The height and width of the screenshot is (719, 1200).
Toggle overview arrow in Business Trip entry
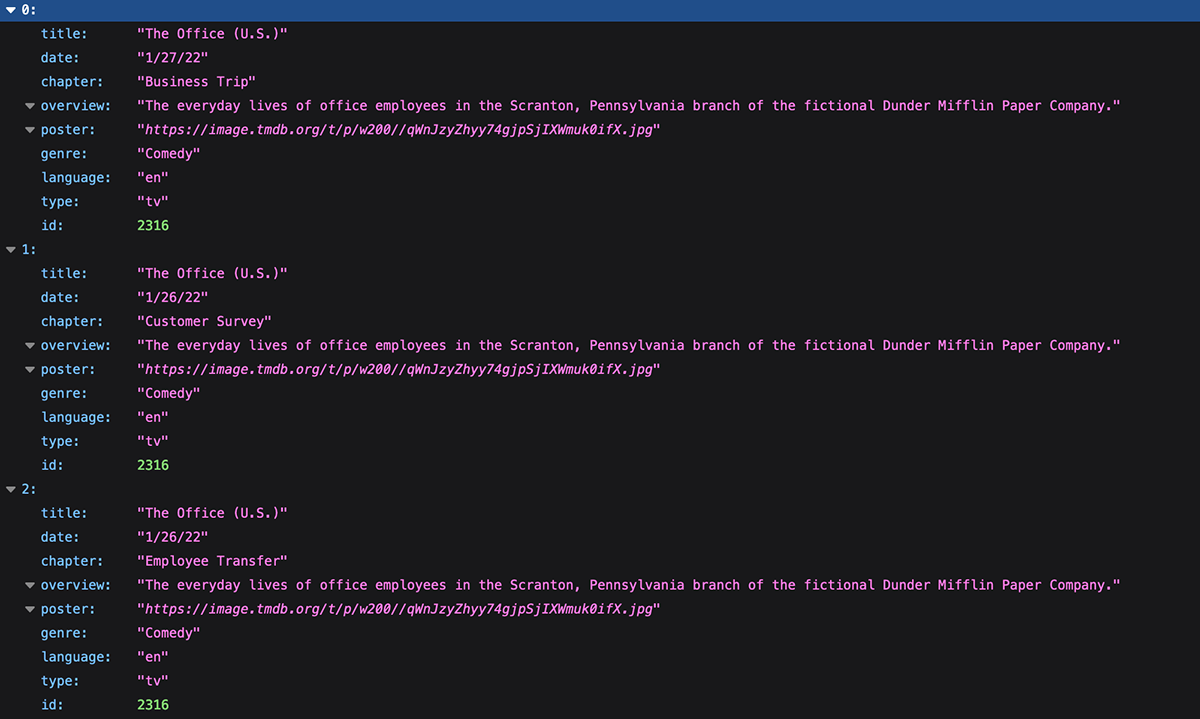pyautogui.click(x=30, y=106)
